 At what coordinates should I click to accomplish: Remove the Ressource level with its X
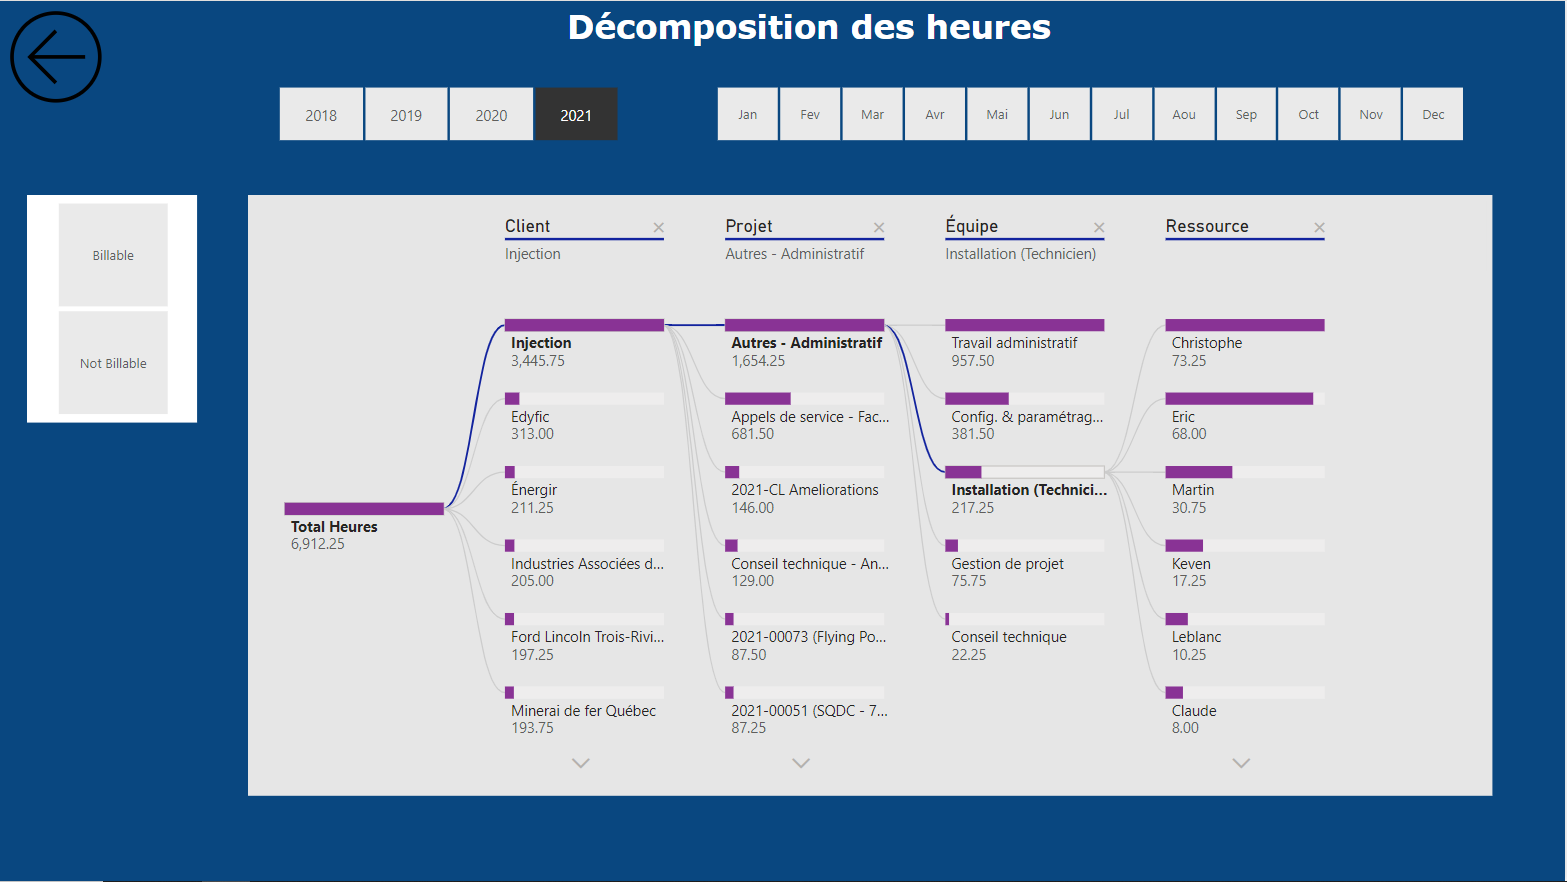pos(1319,228)
